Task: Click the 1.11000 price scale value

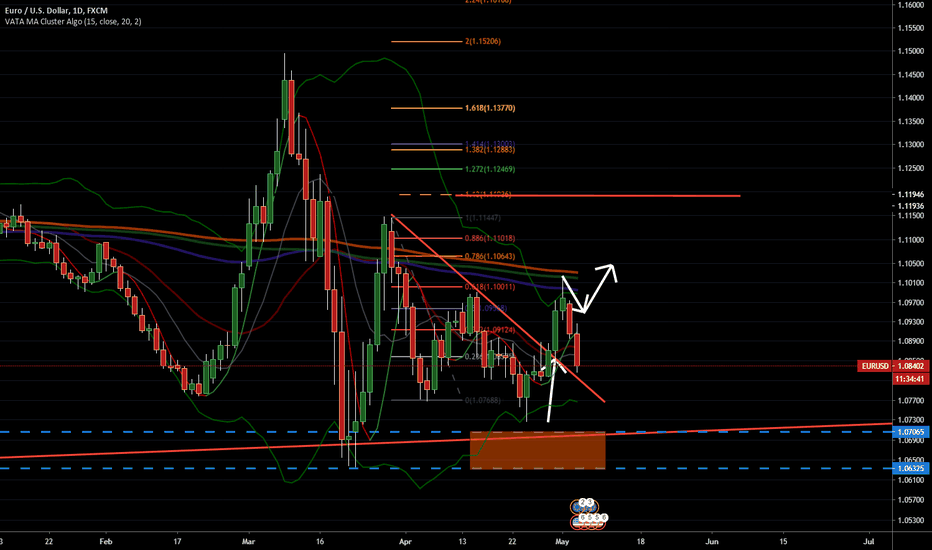Action: pyautogui.click(x=911, y=240)
